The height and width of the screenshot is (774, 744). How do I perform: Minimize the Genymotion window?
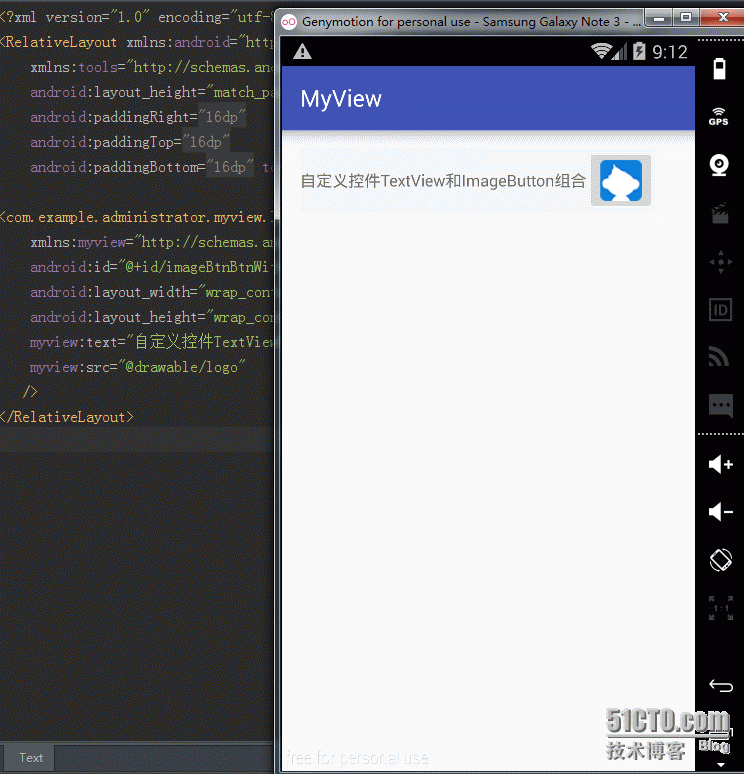pos(659,18)
